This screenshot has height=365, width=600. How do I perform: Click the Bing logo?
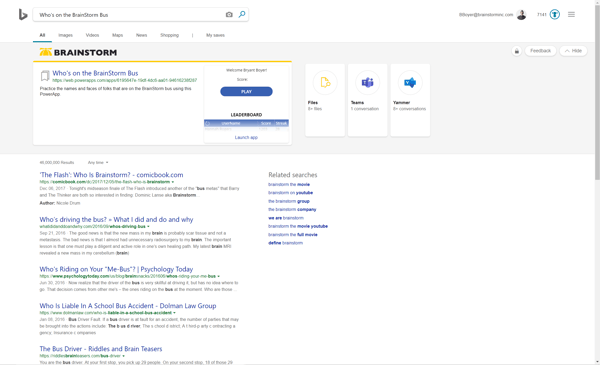pyautogui.click(x=23, y=15)
